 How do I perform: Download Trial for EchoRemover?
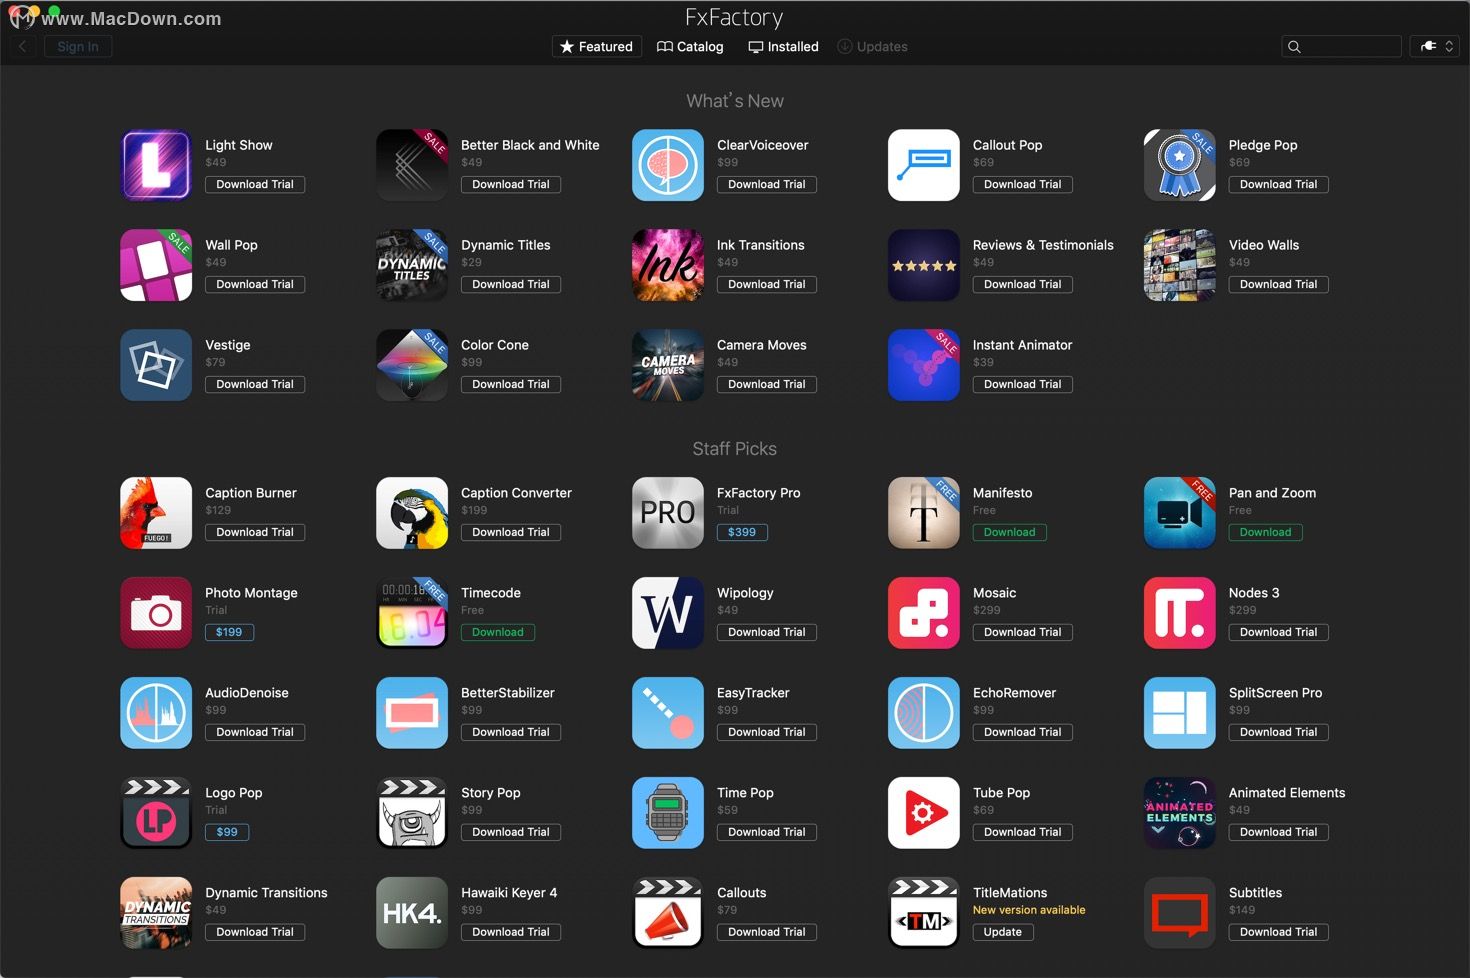pyautogui.click(x=1023, y=733)
